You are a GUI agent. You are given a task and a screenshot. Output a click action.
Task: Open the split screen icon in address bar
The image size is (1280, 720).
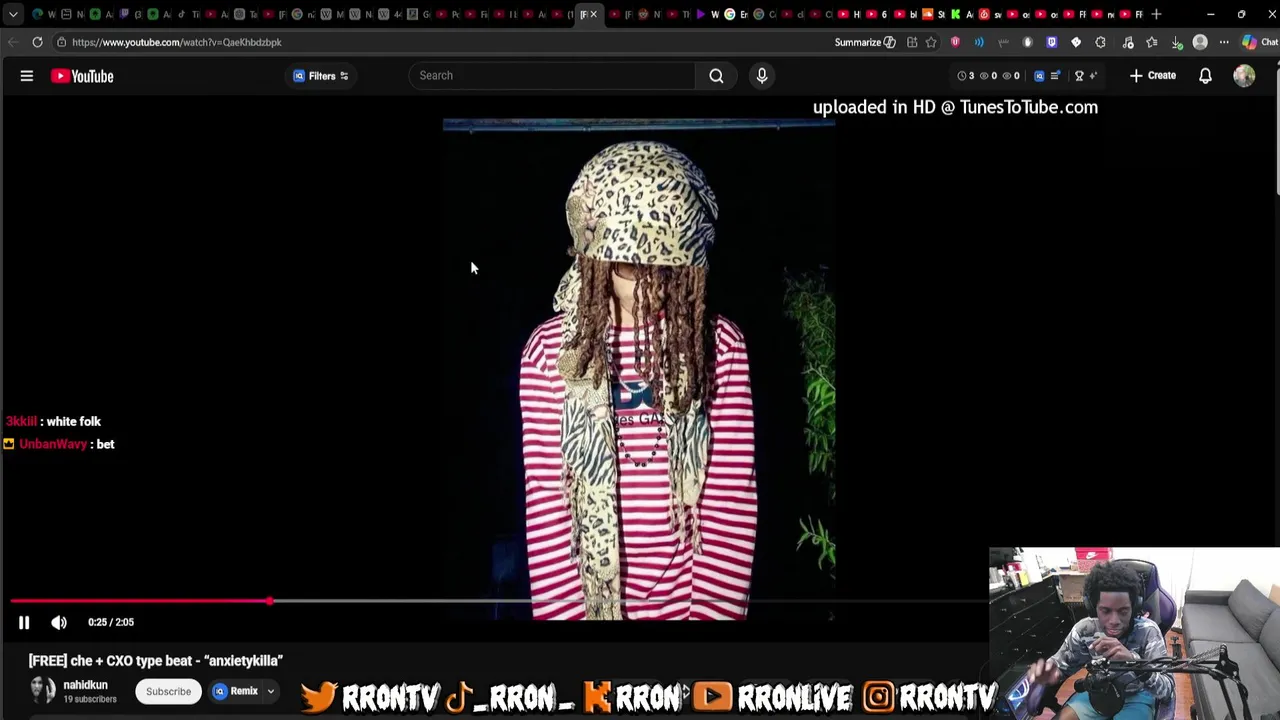click(912, 42)
